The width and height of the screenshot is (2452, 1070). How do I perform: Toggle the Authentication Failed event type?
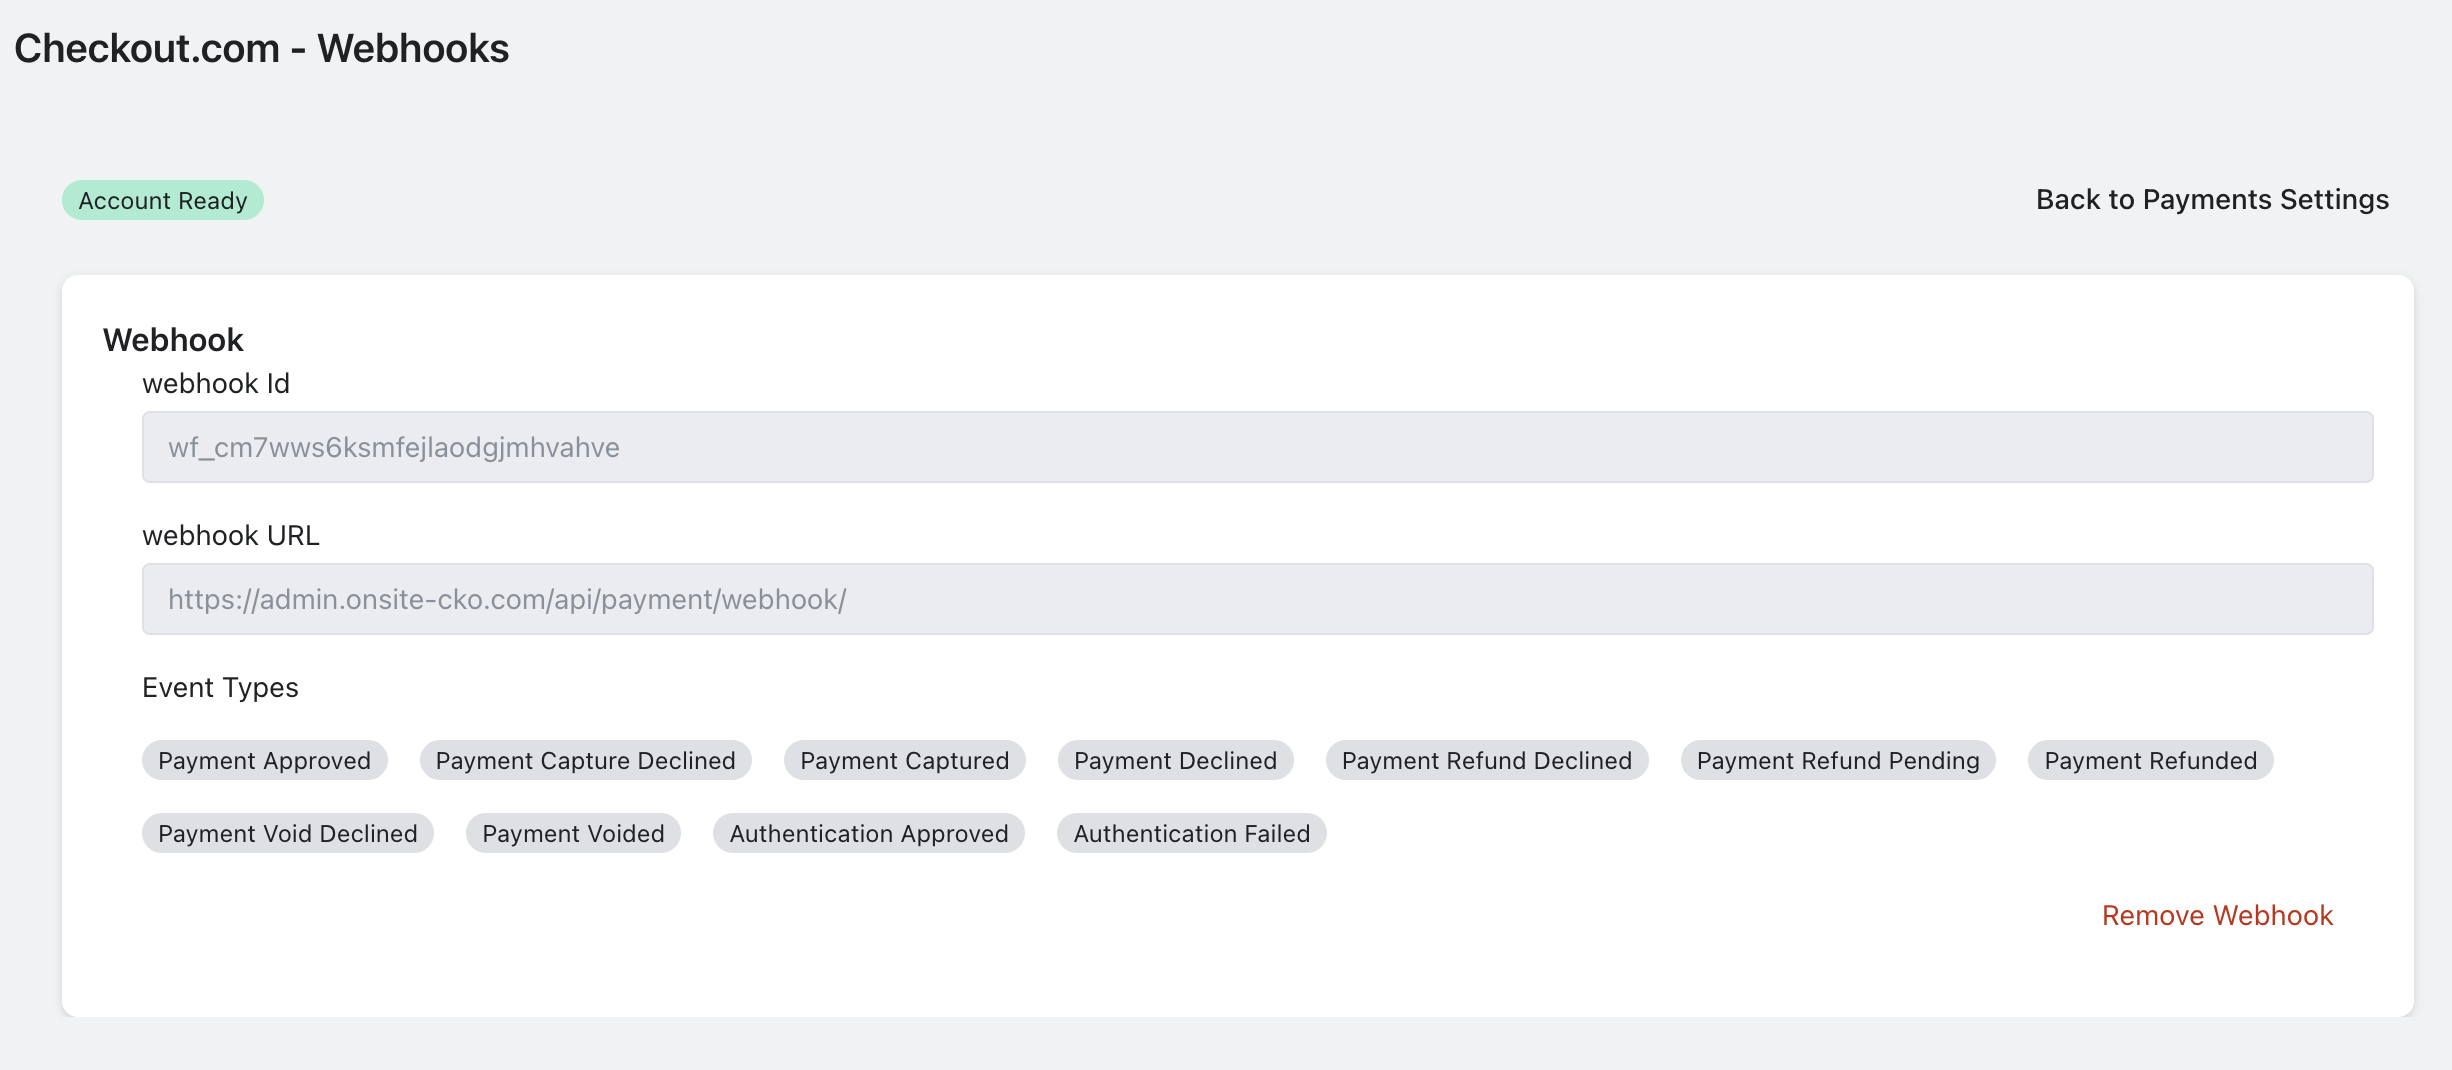tap(1191, 833)
